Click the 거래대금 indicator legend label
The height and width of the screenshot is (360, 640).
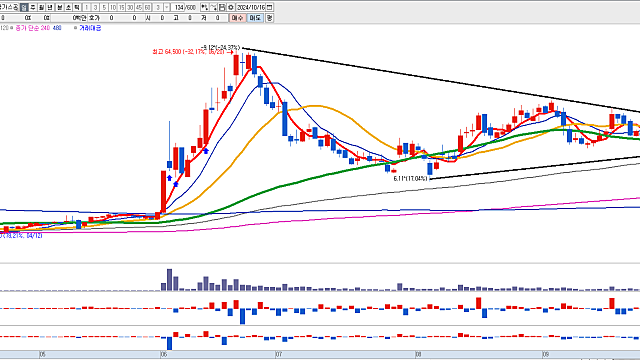click(90, 28)
